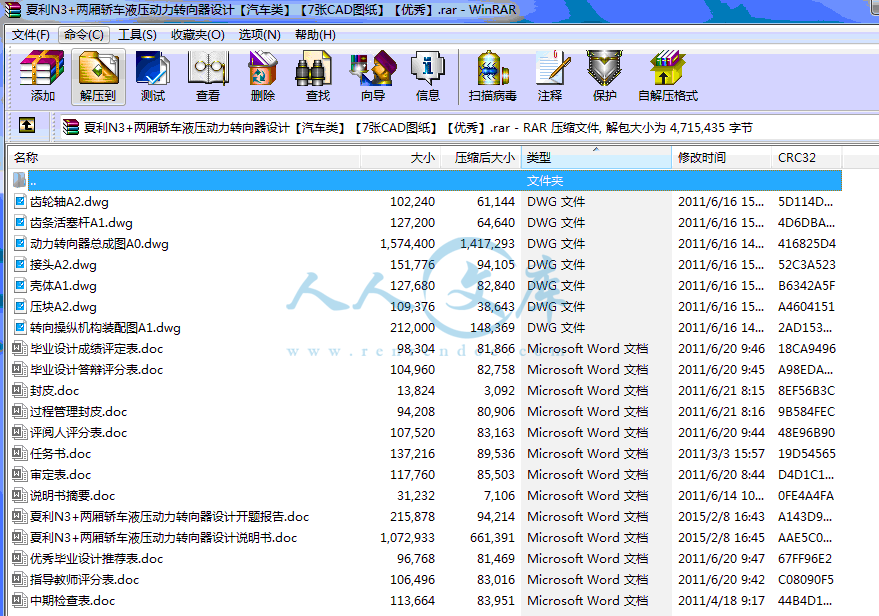Click modified time 2015/2/8 16:45
This screenshot has height=616, width=879.
(721, 538)
